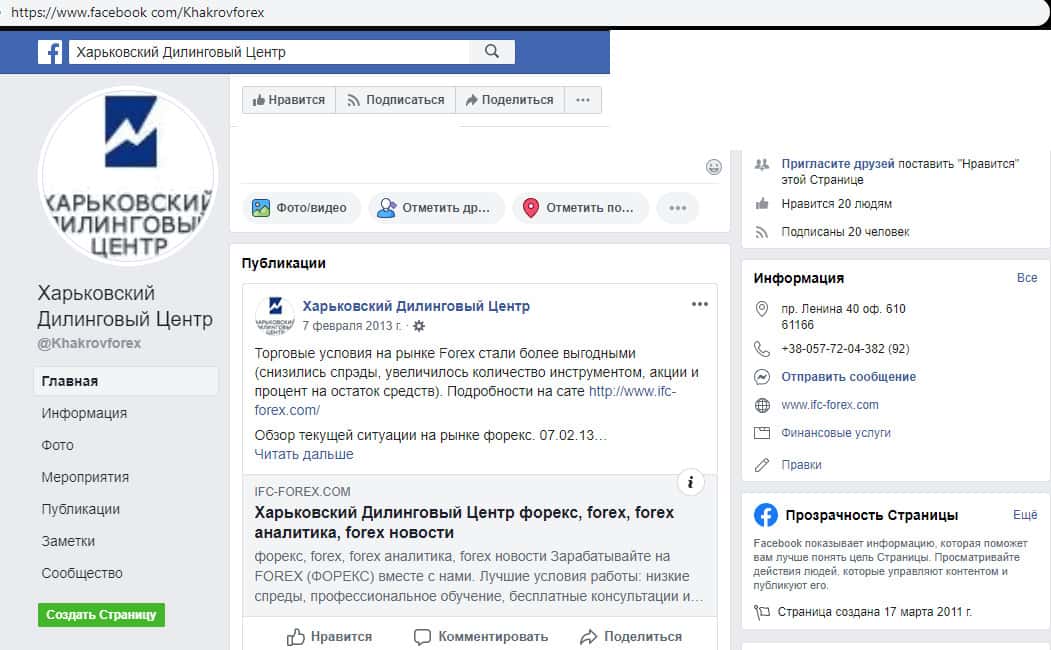Open the Мероприятия sidebar tab

click(x=85, y=477)
